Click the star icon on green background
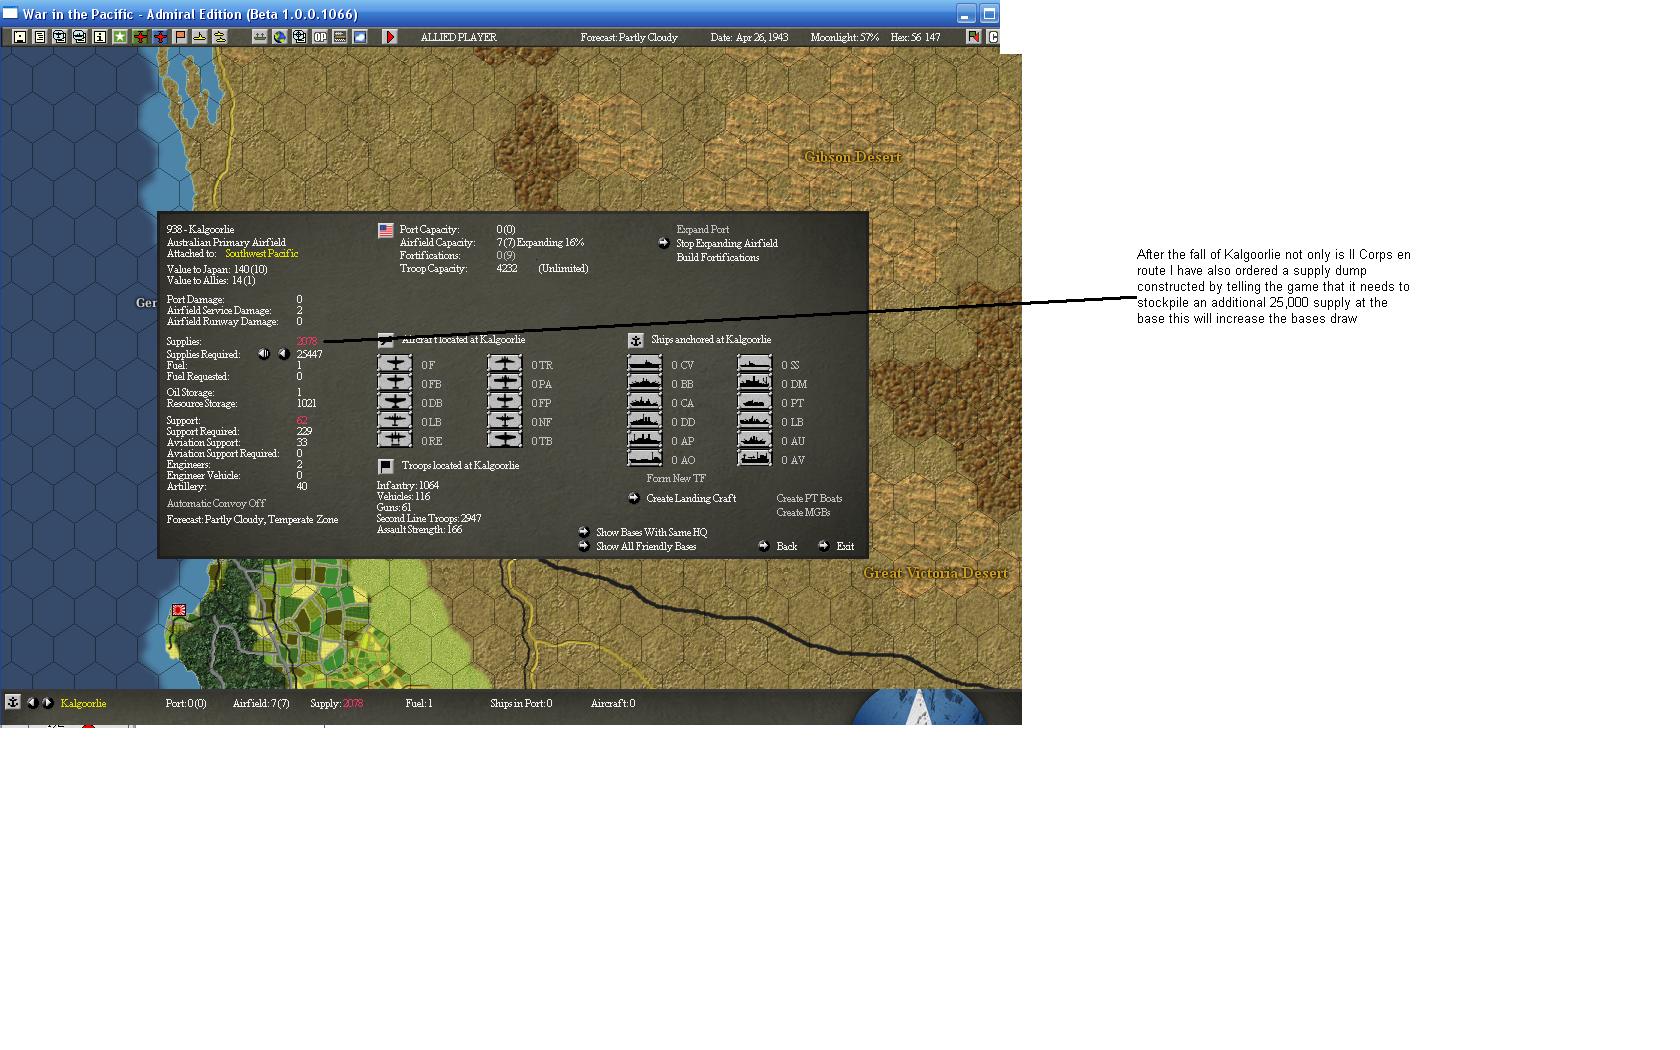This screenshot has width=1680, height=1050. click(x=120, y=37)
